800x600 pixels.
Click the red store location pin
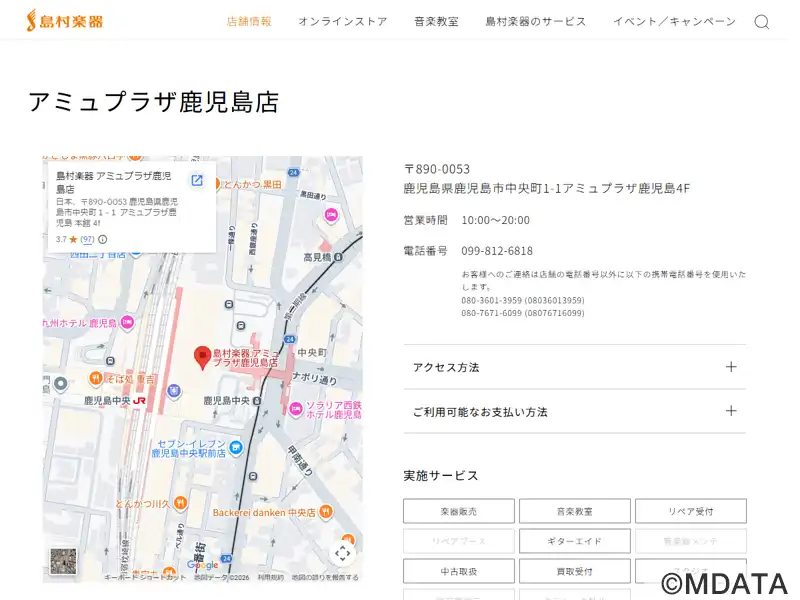coord(201,356)
